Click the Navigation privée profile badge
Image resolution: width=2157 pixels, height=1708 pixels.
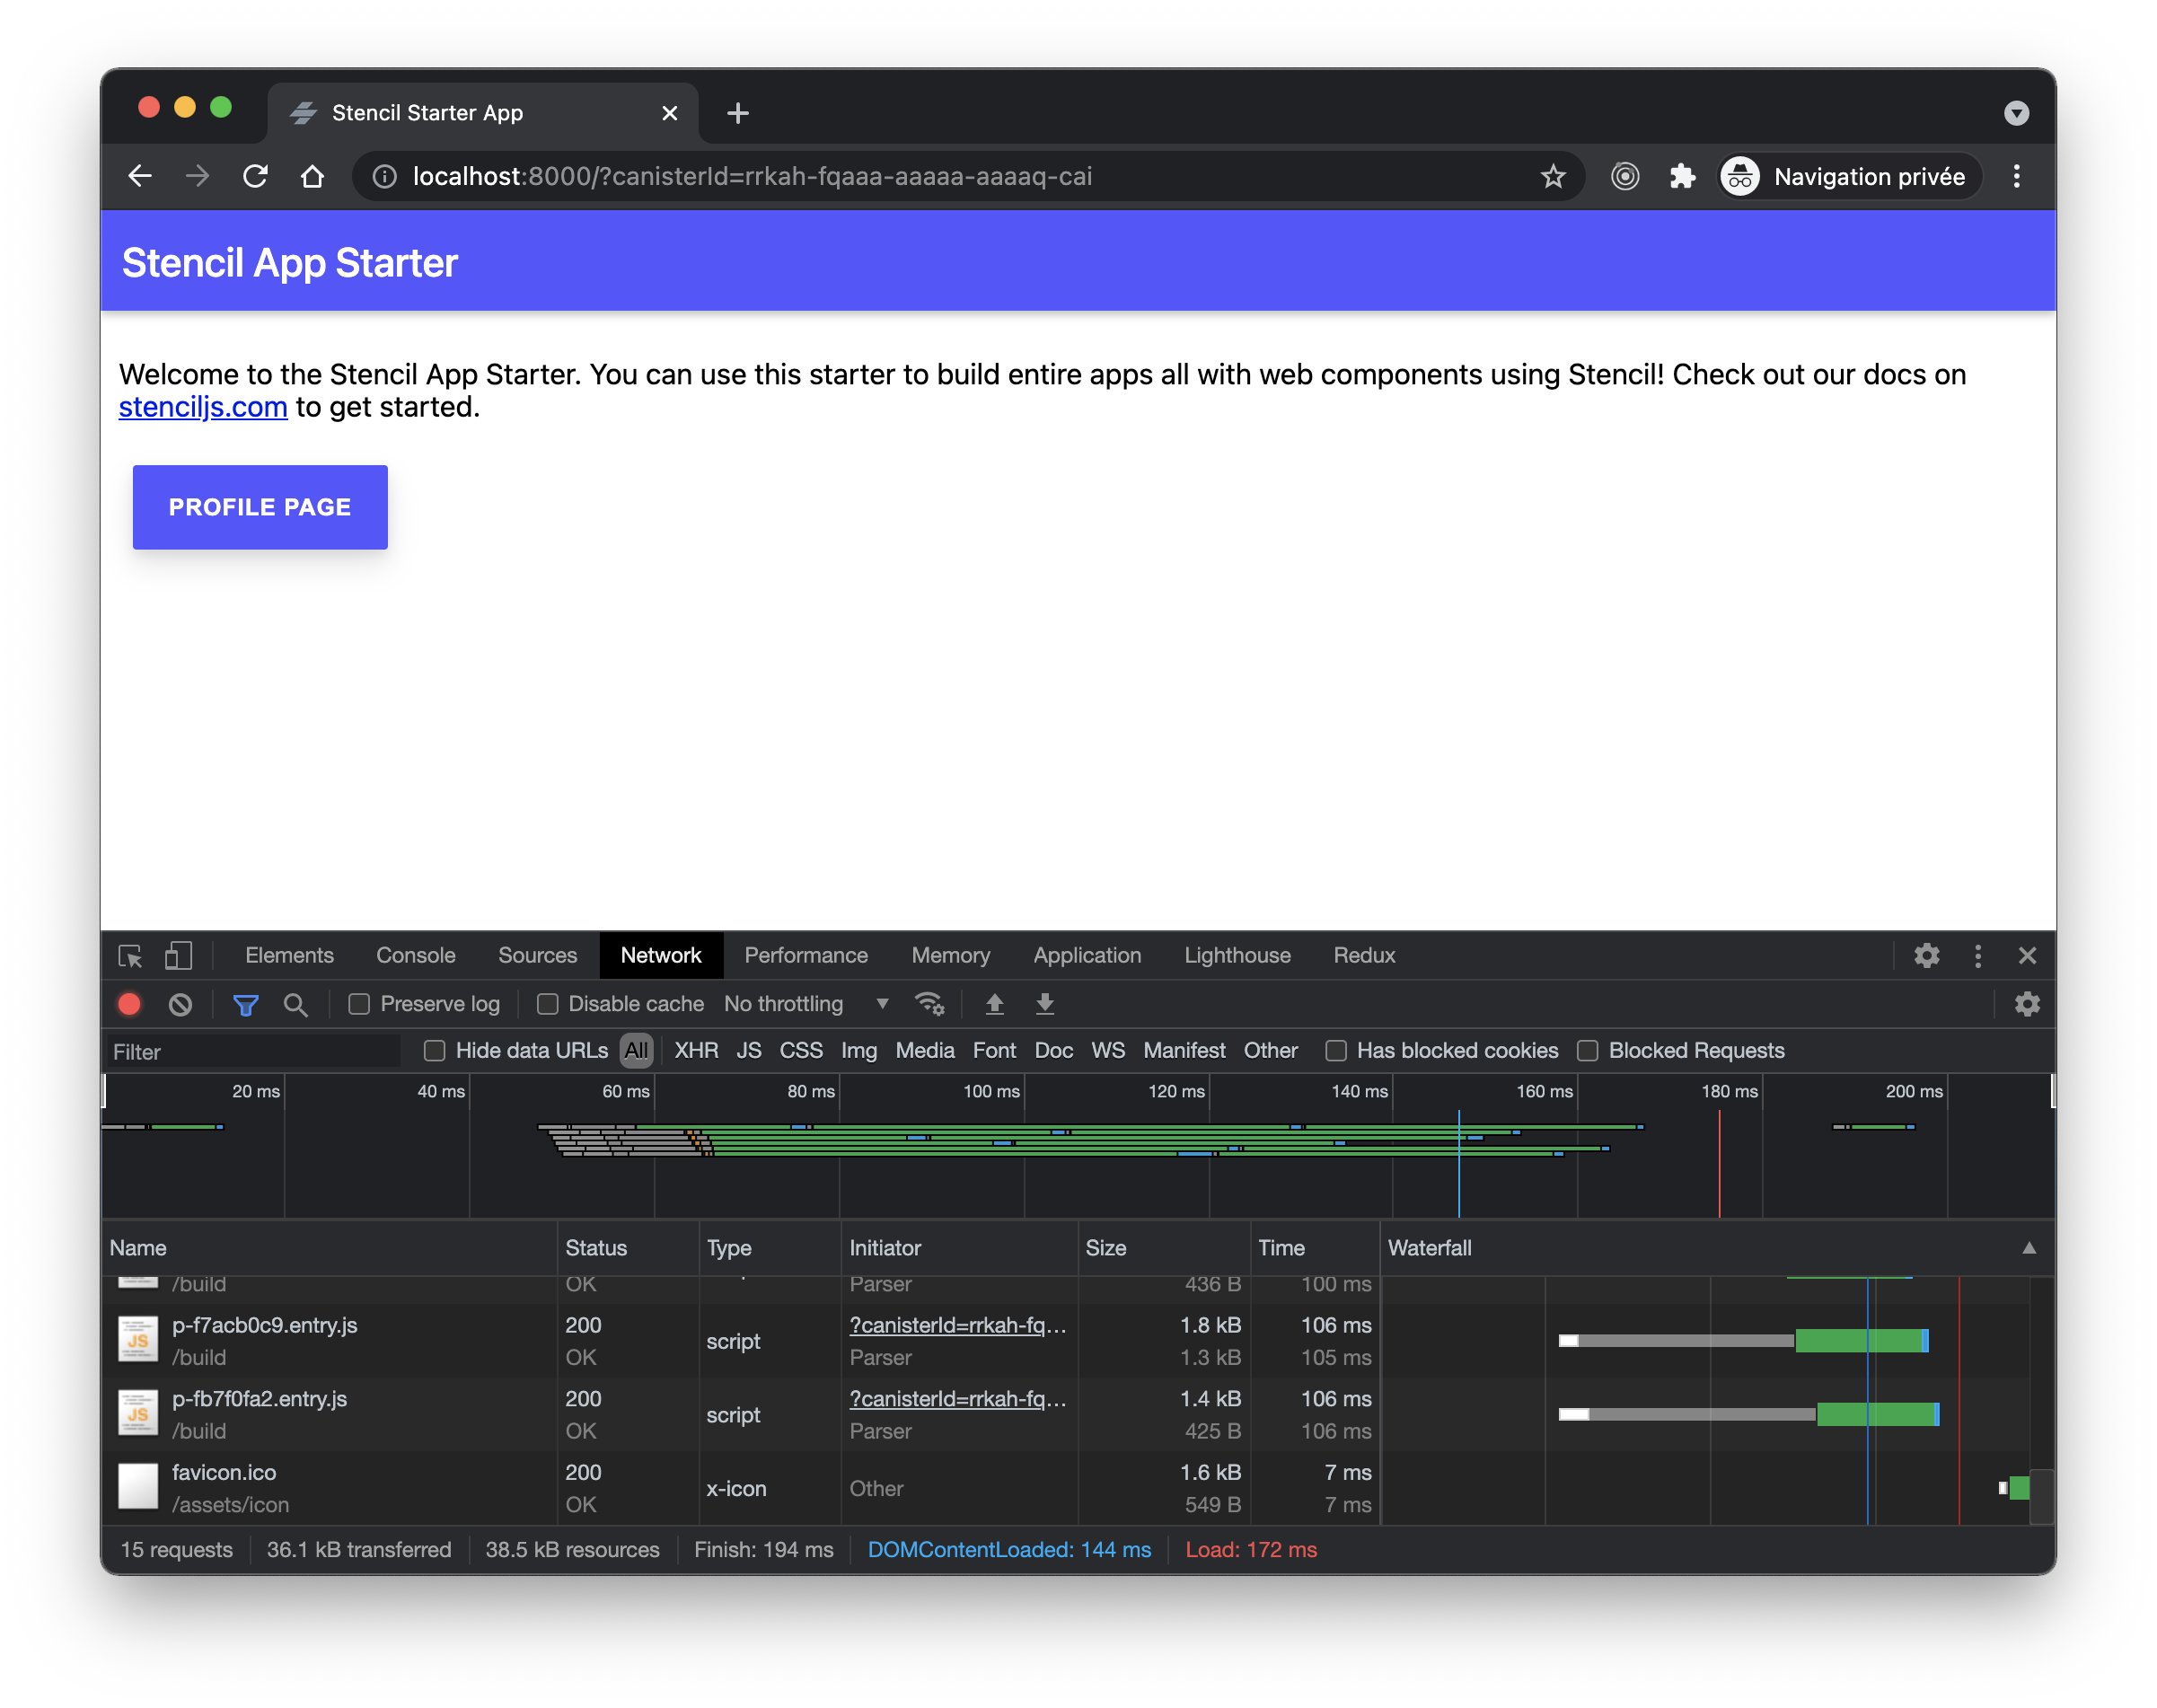[1848, 177]
